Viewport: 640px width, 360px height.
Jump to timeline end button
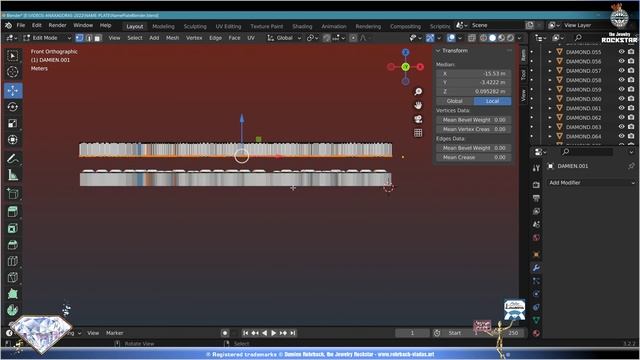click(x=293, y=333)
